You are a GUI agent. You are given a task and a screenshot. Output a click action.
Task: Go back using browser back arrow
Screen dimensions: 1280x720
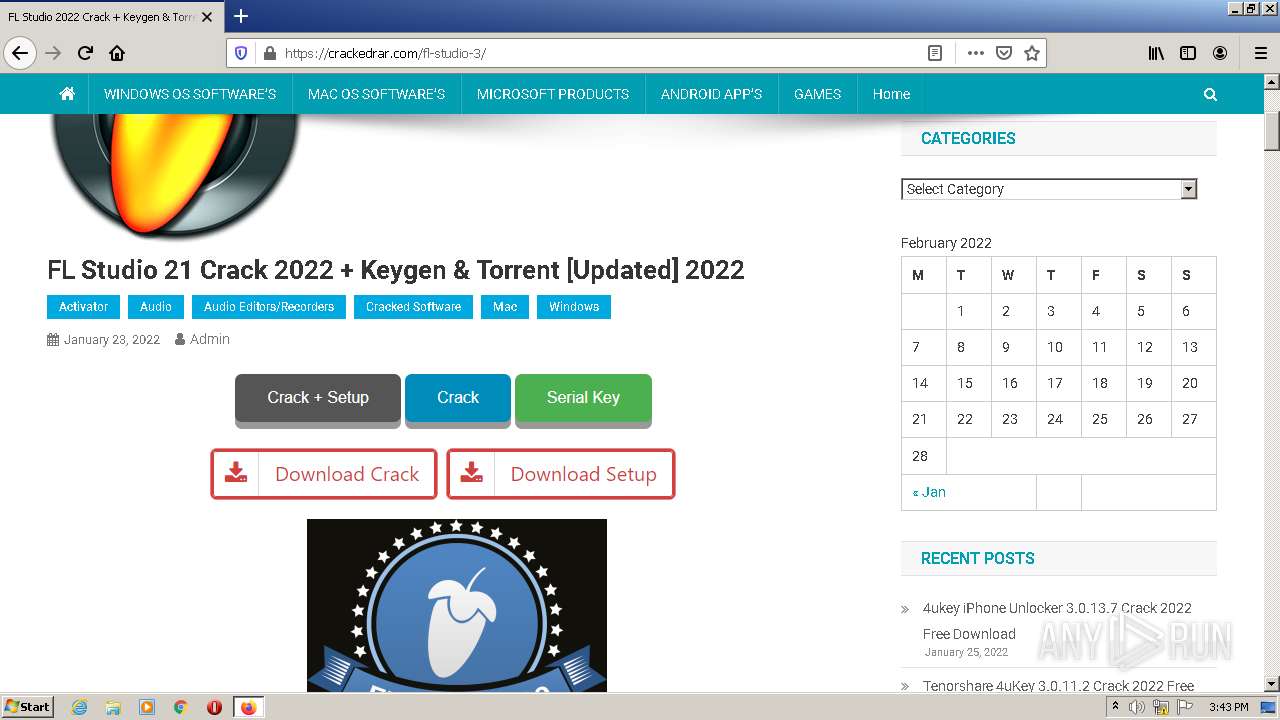tap(20, 53)
